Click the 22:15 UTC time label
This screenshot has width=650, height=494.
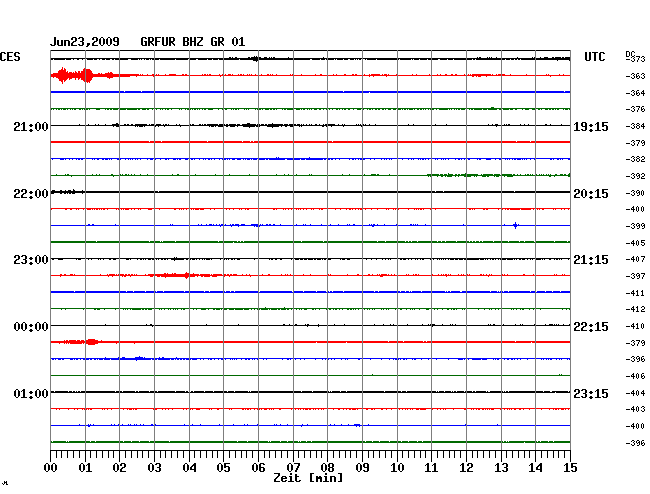click(591, 327)
